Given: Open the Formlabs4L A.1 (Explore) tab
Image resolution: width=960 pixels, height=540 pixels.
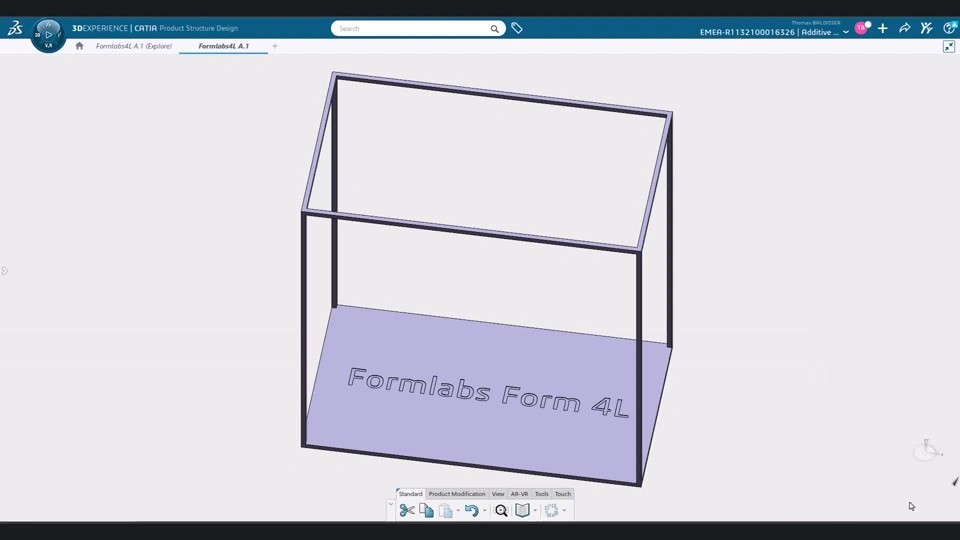Looking at the screenshot, I should (x=133, y=46).
